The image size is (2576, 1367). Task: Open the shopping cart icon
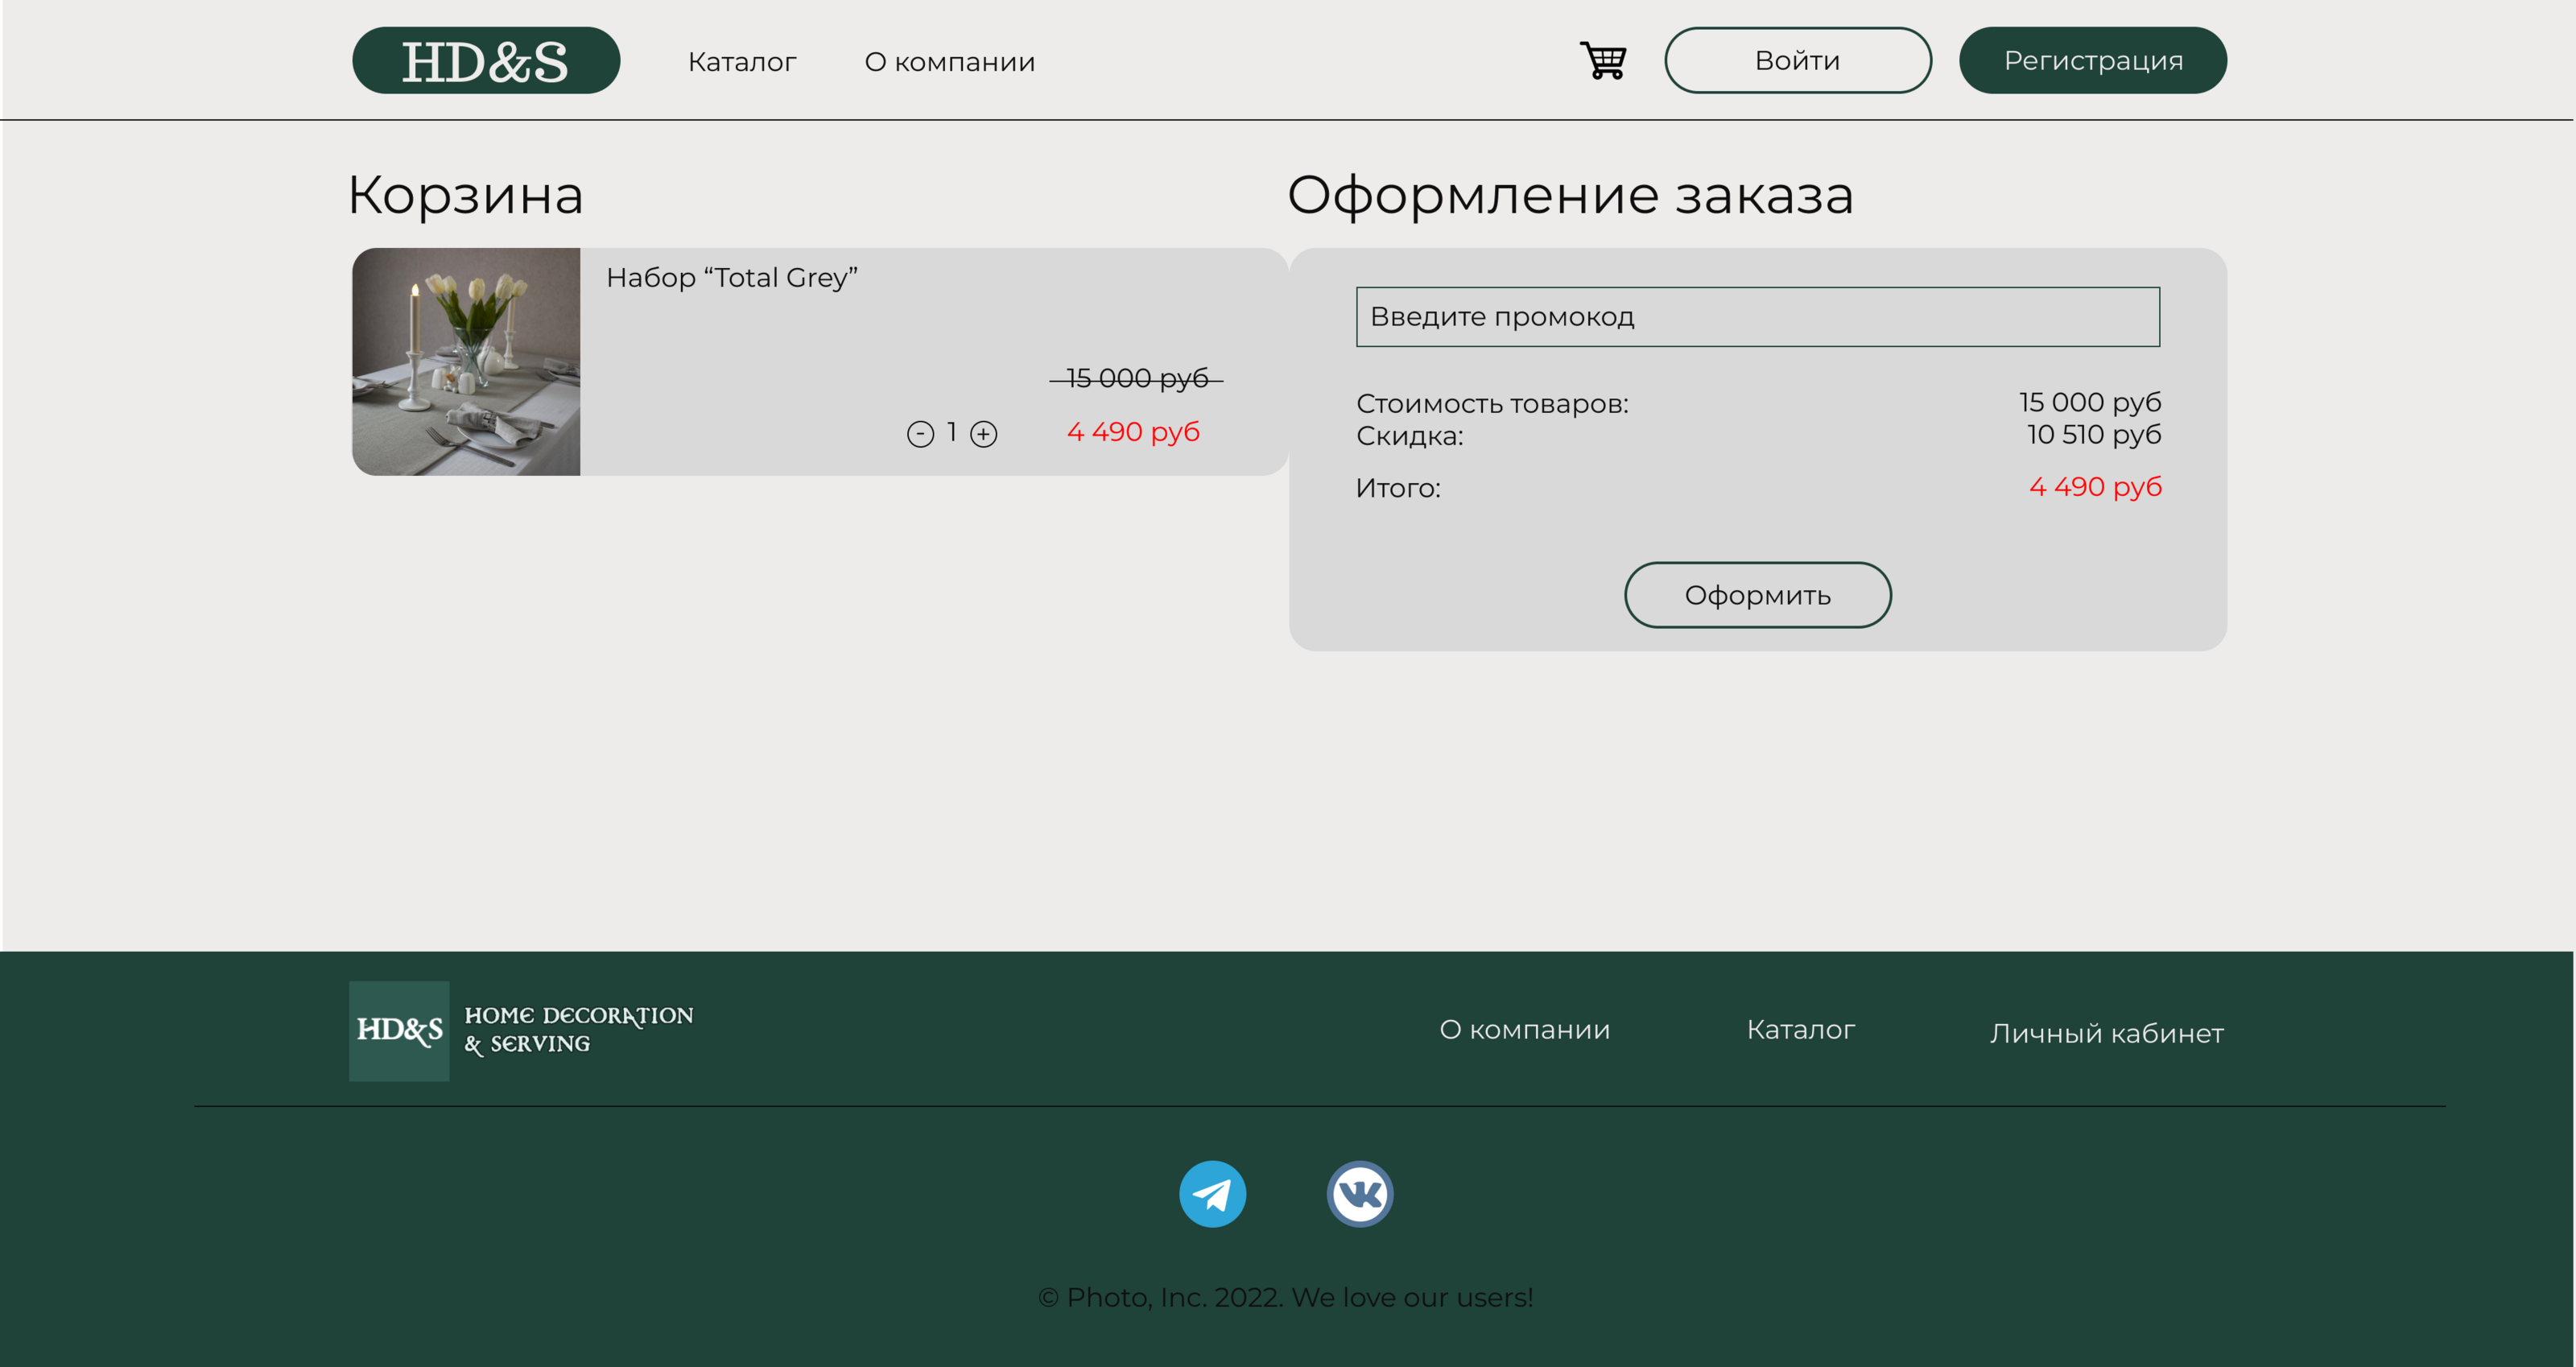[x=1603, y=60]
